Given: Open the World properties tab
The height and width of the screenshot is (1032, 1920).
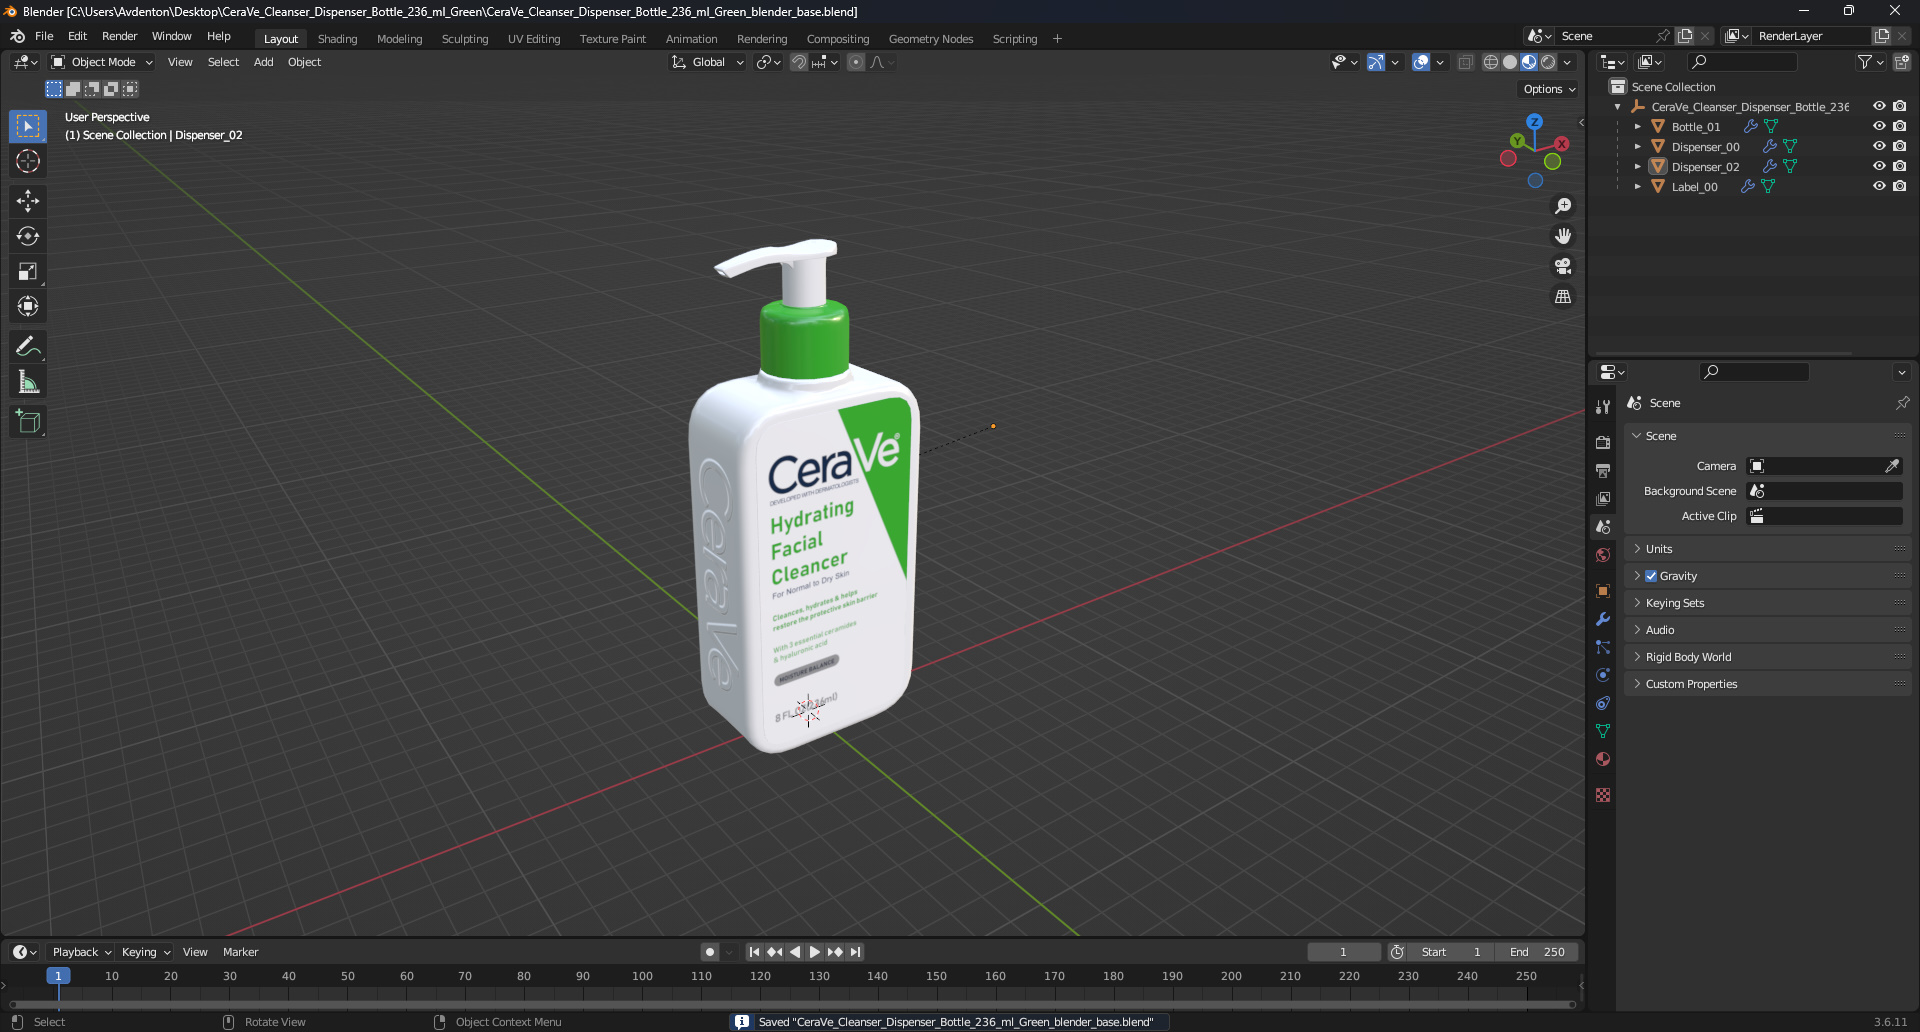Looking at the screenshot, I should pos(1603,554).
